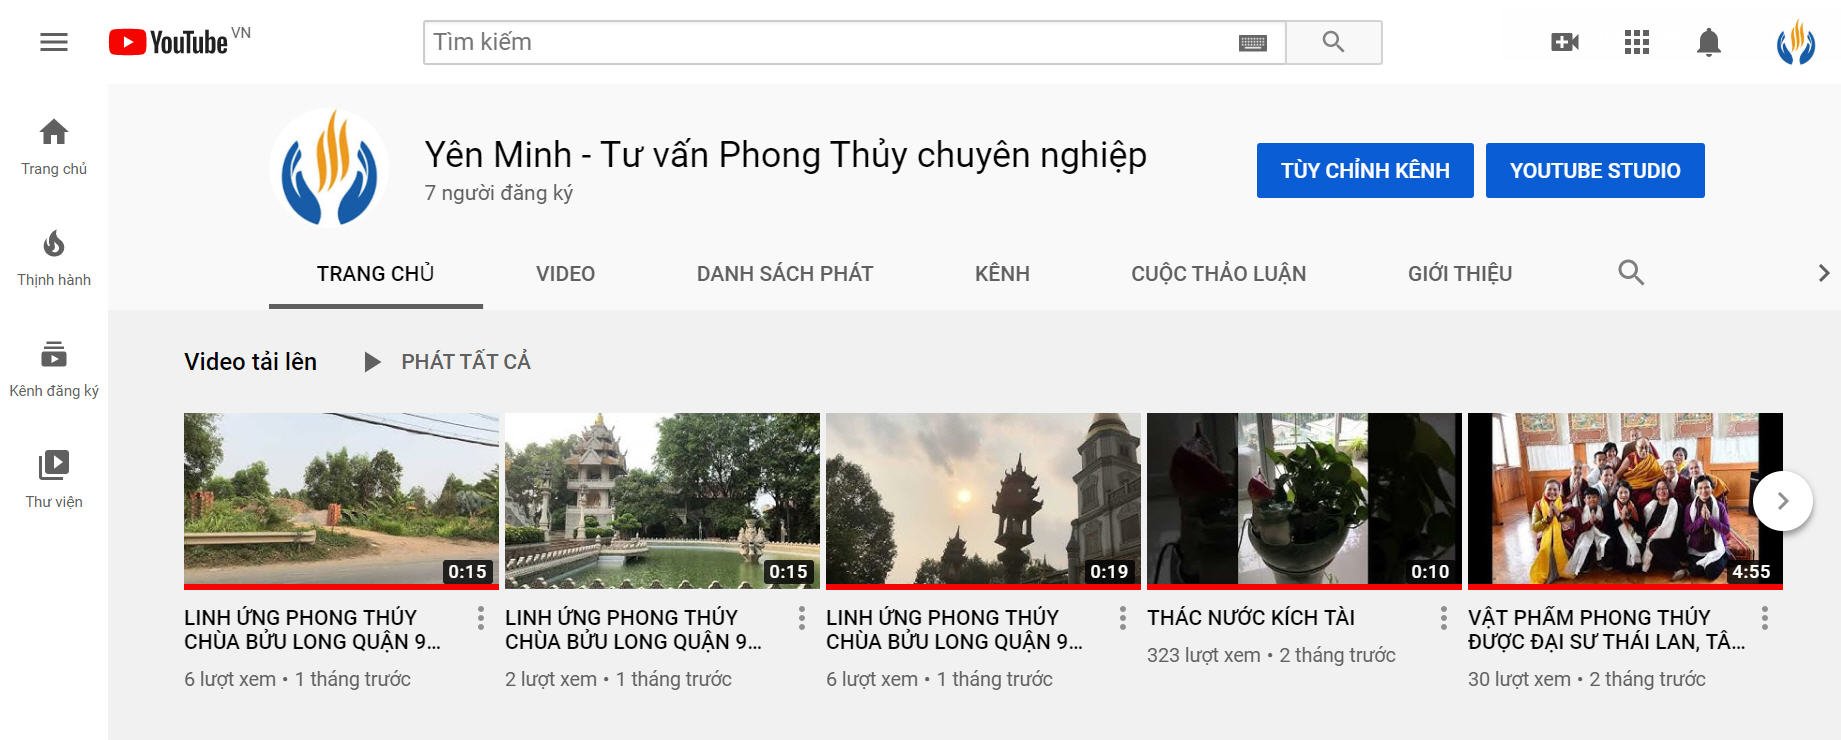The image size is (1841, 740).
Task: Open options menu for second LINH ỨNG video
Action: coord(802,618)
